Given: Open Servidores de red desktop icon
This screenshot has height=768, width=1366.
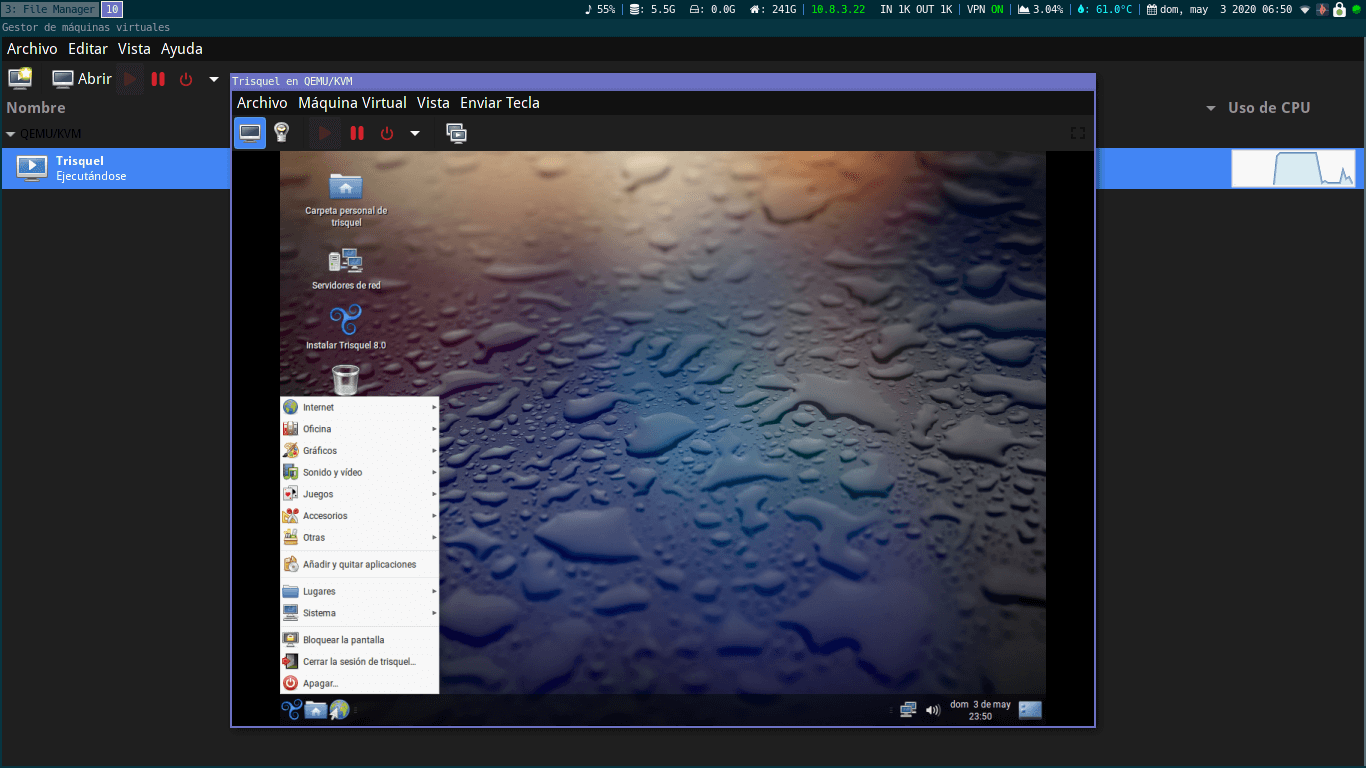Looking at the screenshot, I should (346, 269).
